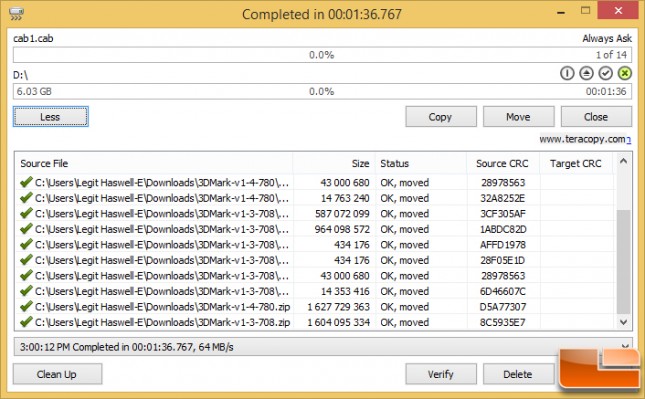Collapse details with the Less button
The width and height of the screenshot is (645, 399).
[51, 117]
